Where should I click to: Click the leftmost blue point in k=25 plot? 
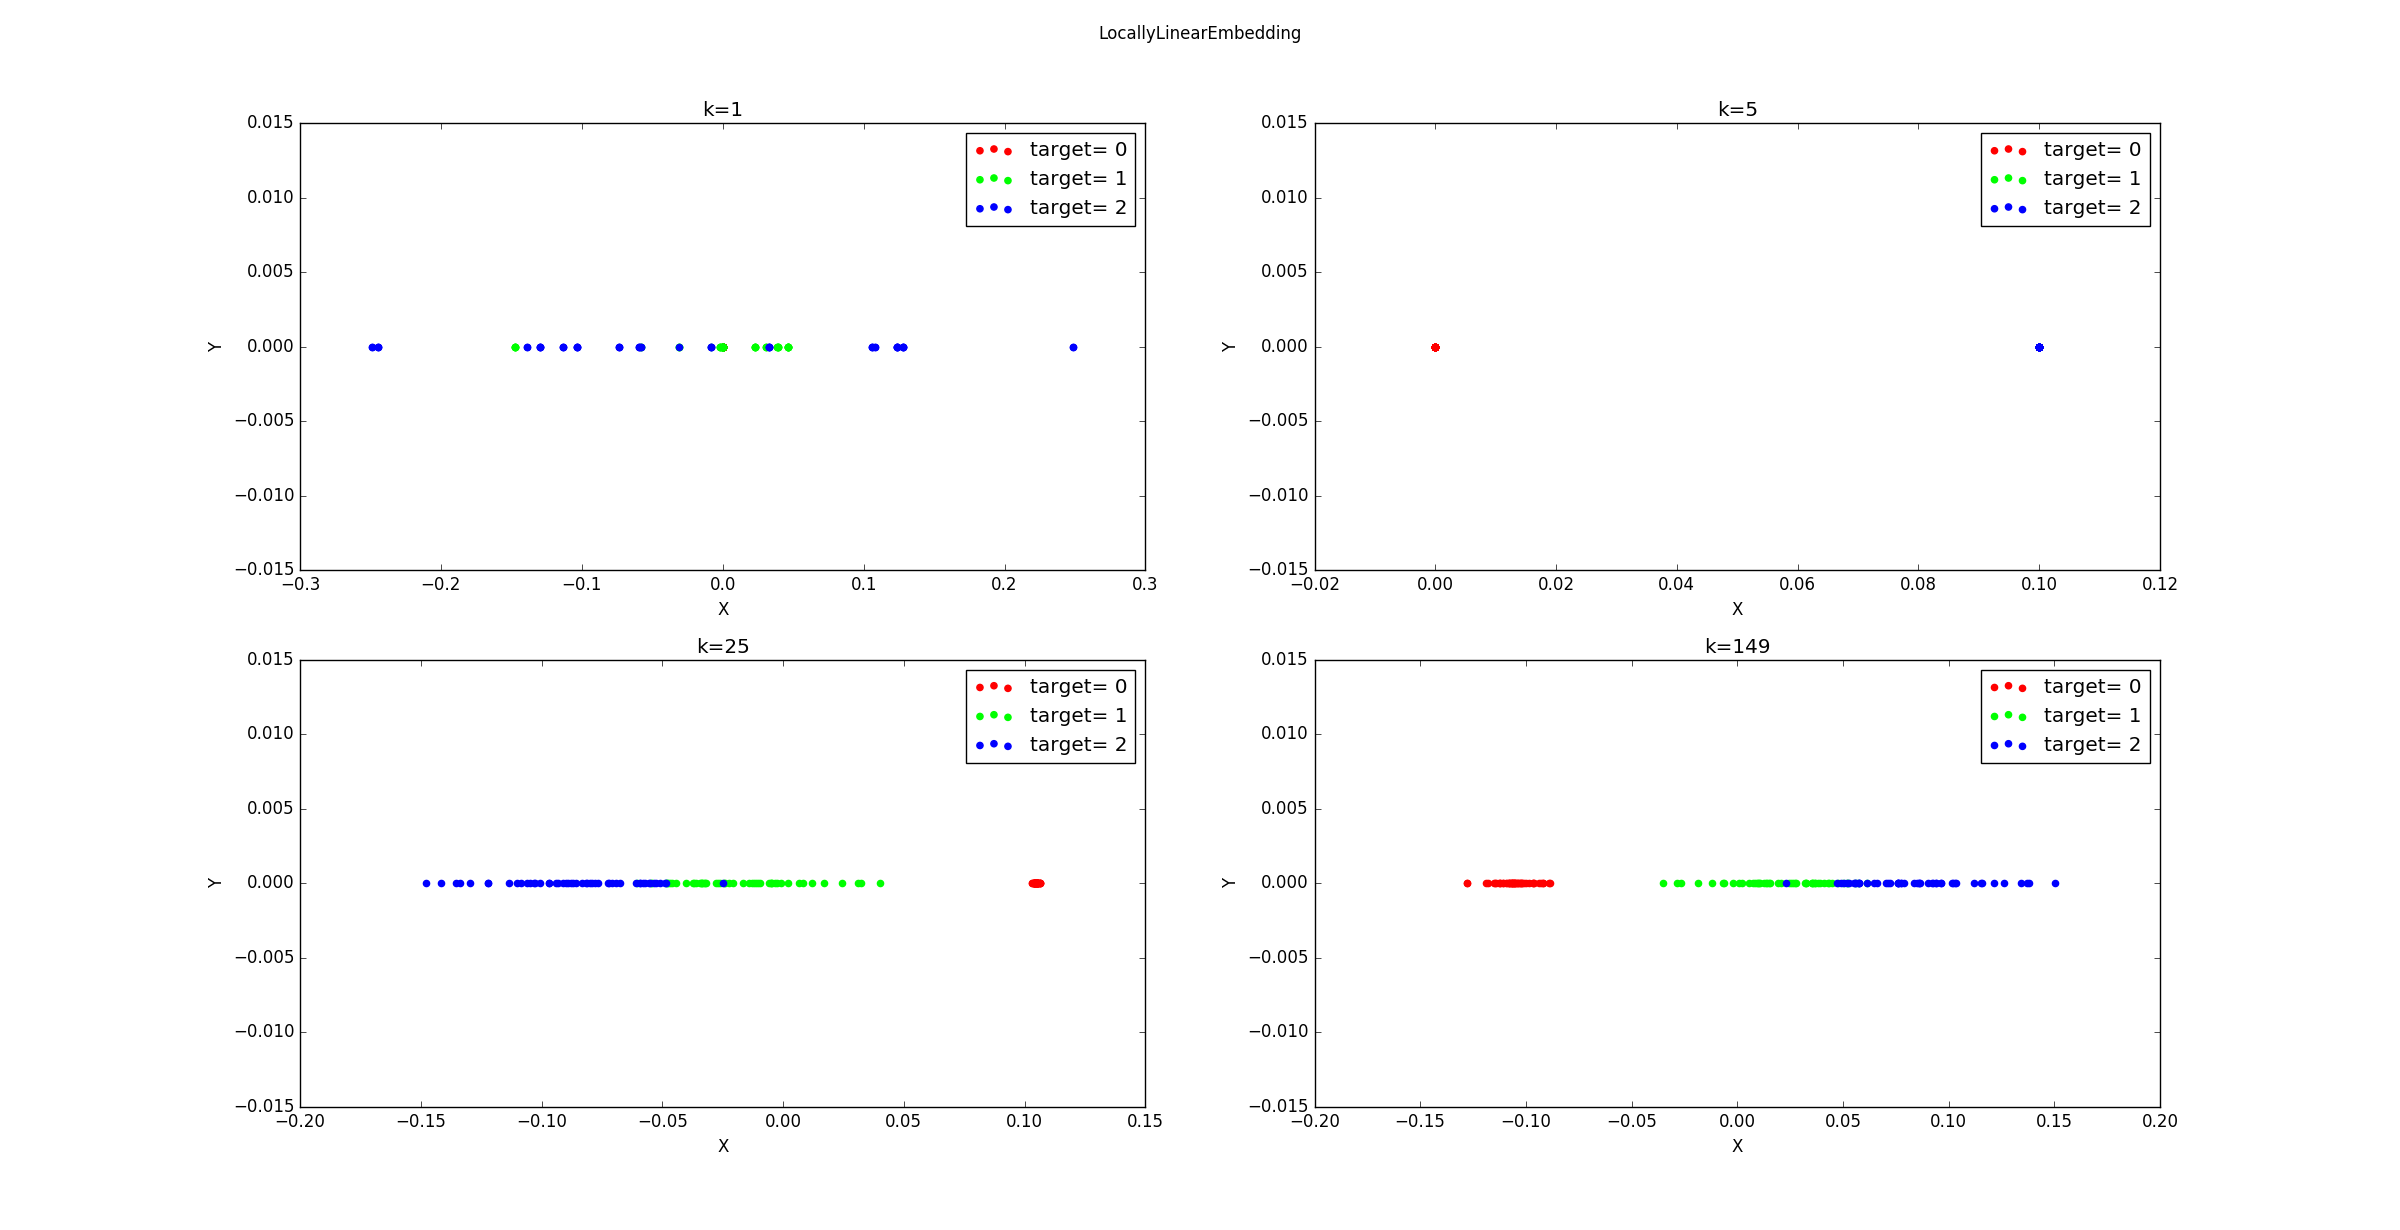tap(426, 883)
